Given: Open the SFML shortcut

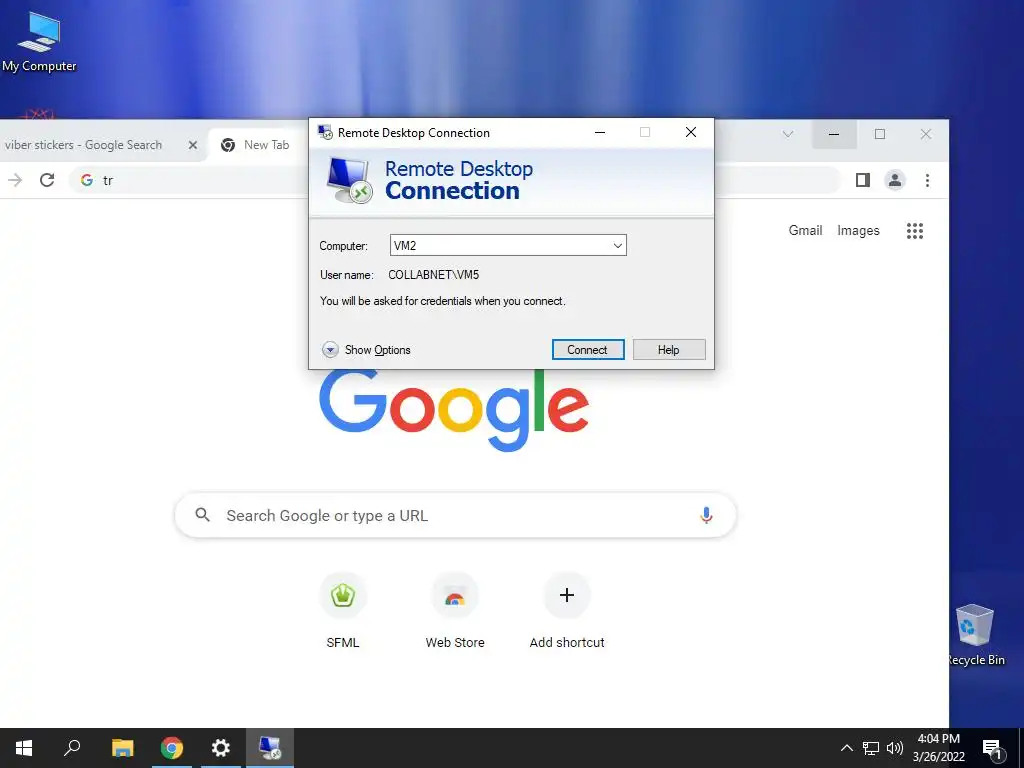Looking at the screenshot, I should click(x=343, y=611).
